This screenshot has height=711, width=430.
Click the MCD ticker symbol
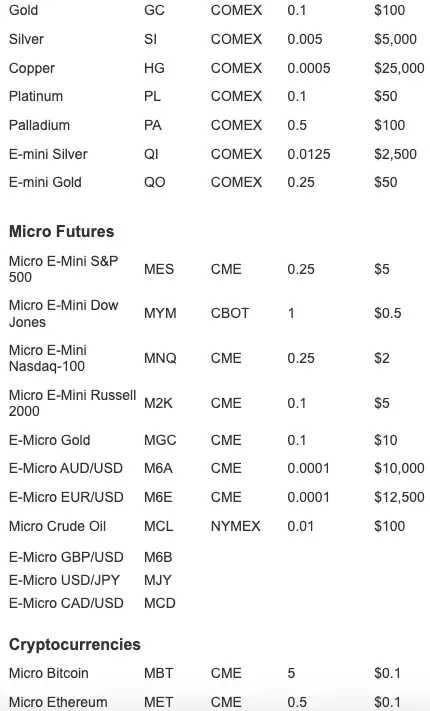(160, 603)
